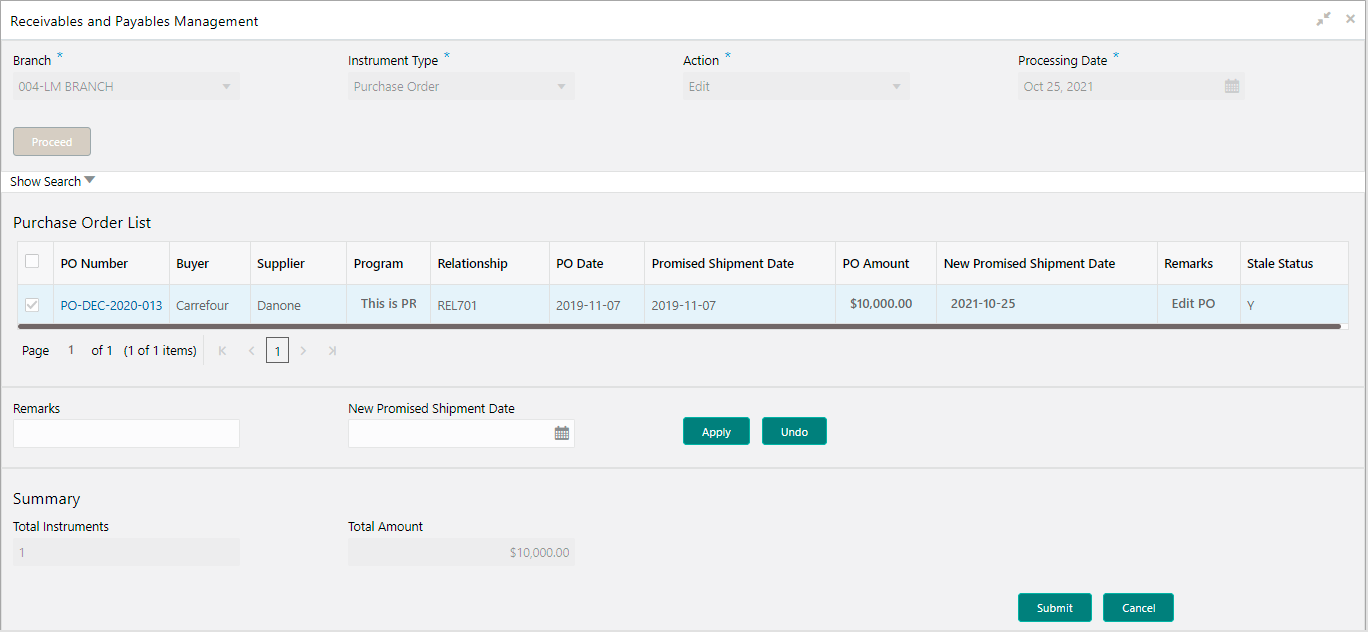Viewport: 1368px width, 632px height.
Task: Click the Apply button
Action: 716,432
